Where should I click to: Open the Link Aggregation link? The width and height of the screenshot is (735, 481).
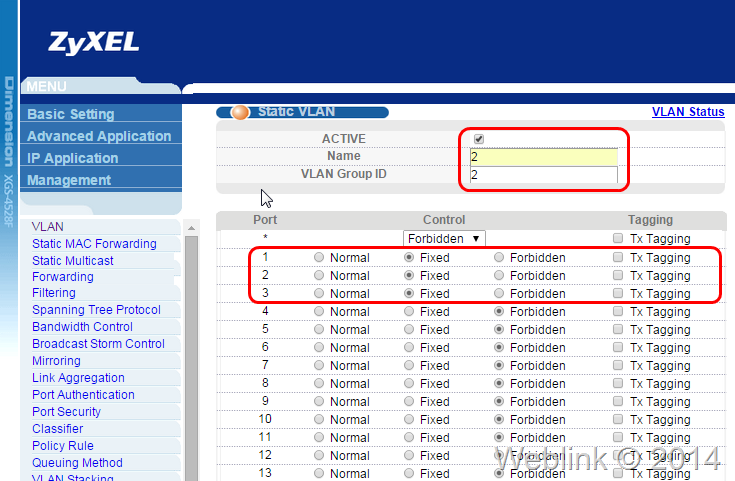78,378
